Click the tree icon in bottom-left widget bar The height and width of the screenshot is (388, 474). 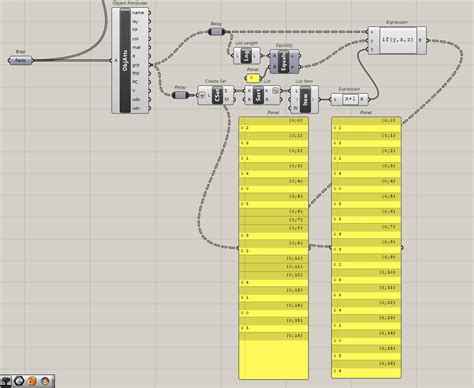[x=6, y=381]
